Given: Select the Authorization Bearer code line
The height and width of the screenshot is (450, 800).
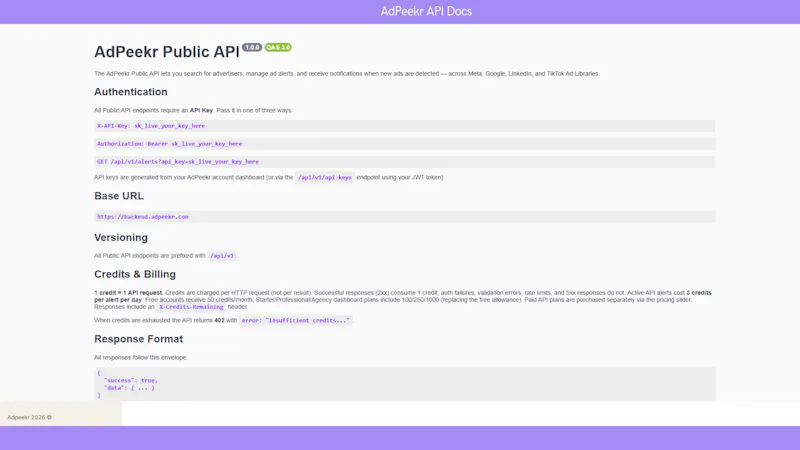Looking at the screenshot, I should [x=405, y=144].
